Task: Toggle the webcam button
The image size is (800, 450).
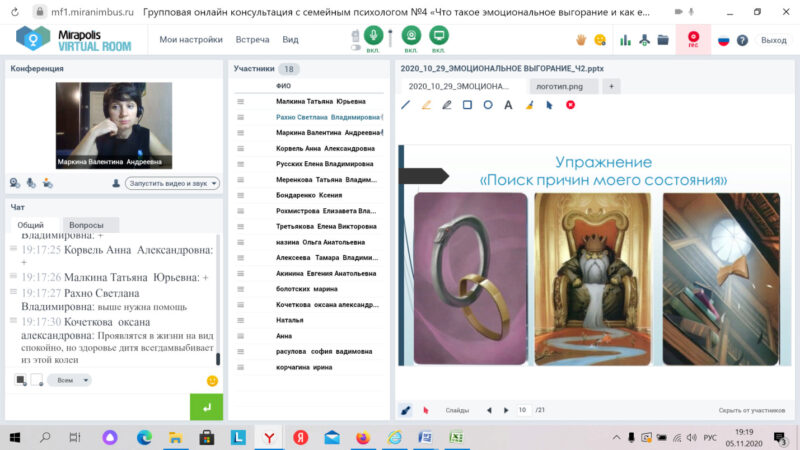Action: click(x=411, y=35)
